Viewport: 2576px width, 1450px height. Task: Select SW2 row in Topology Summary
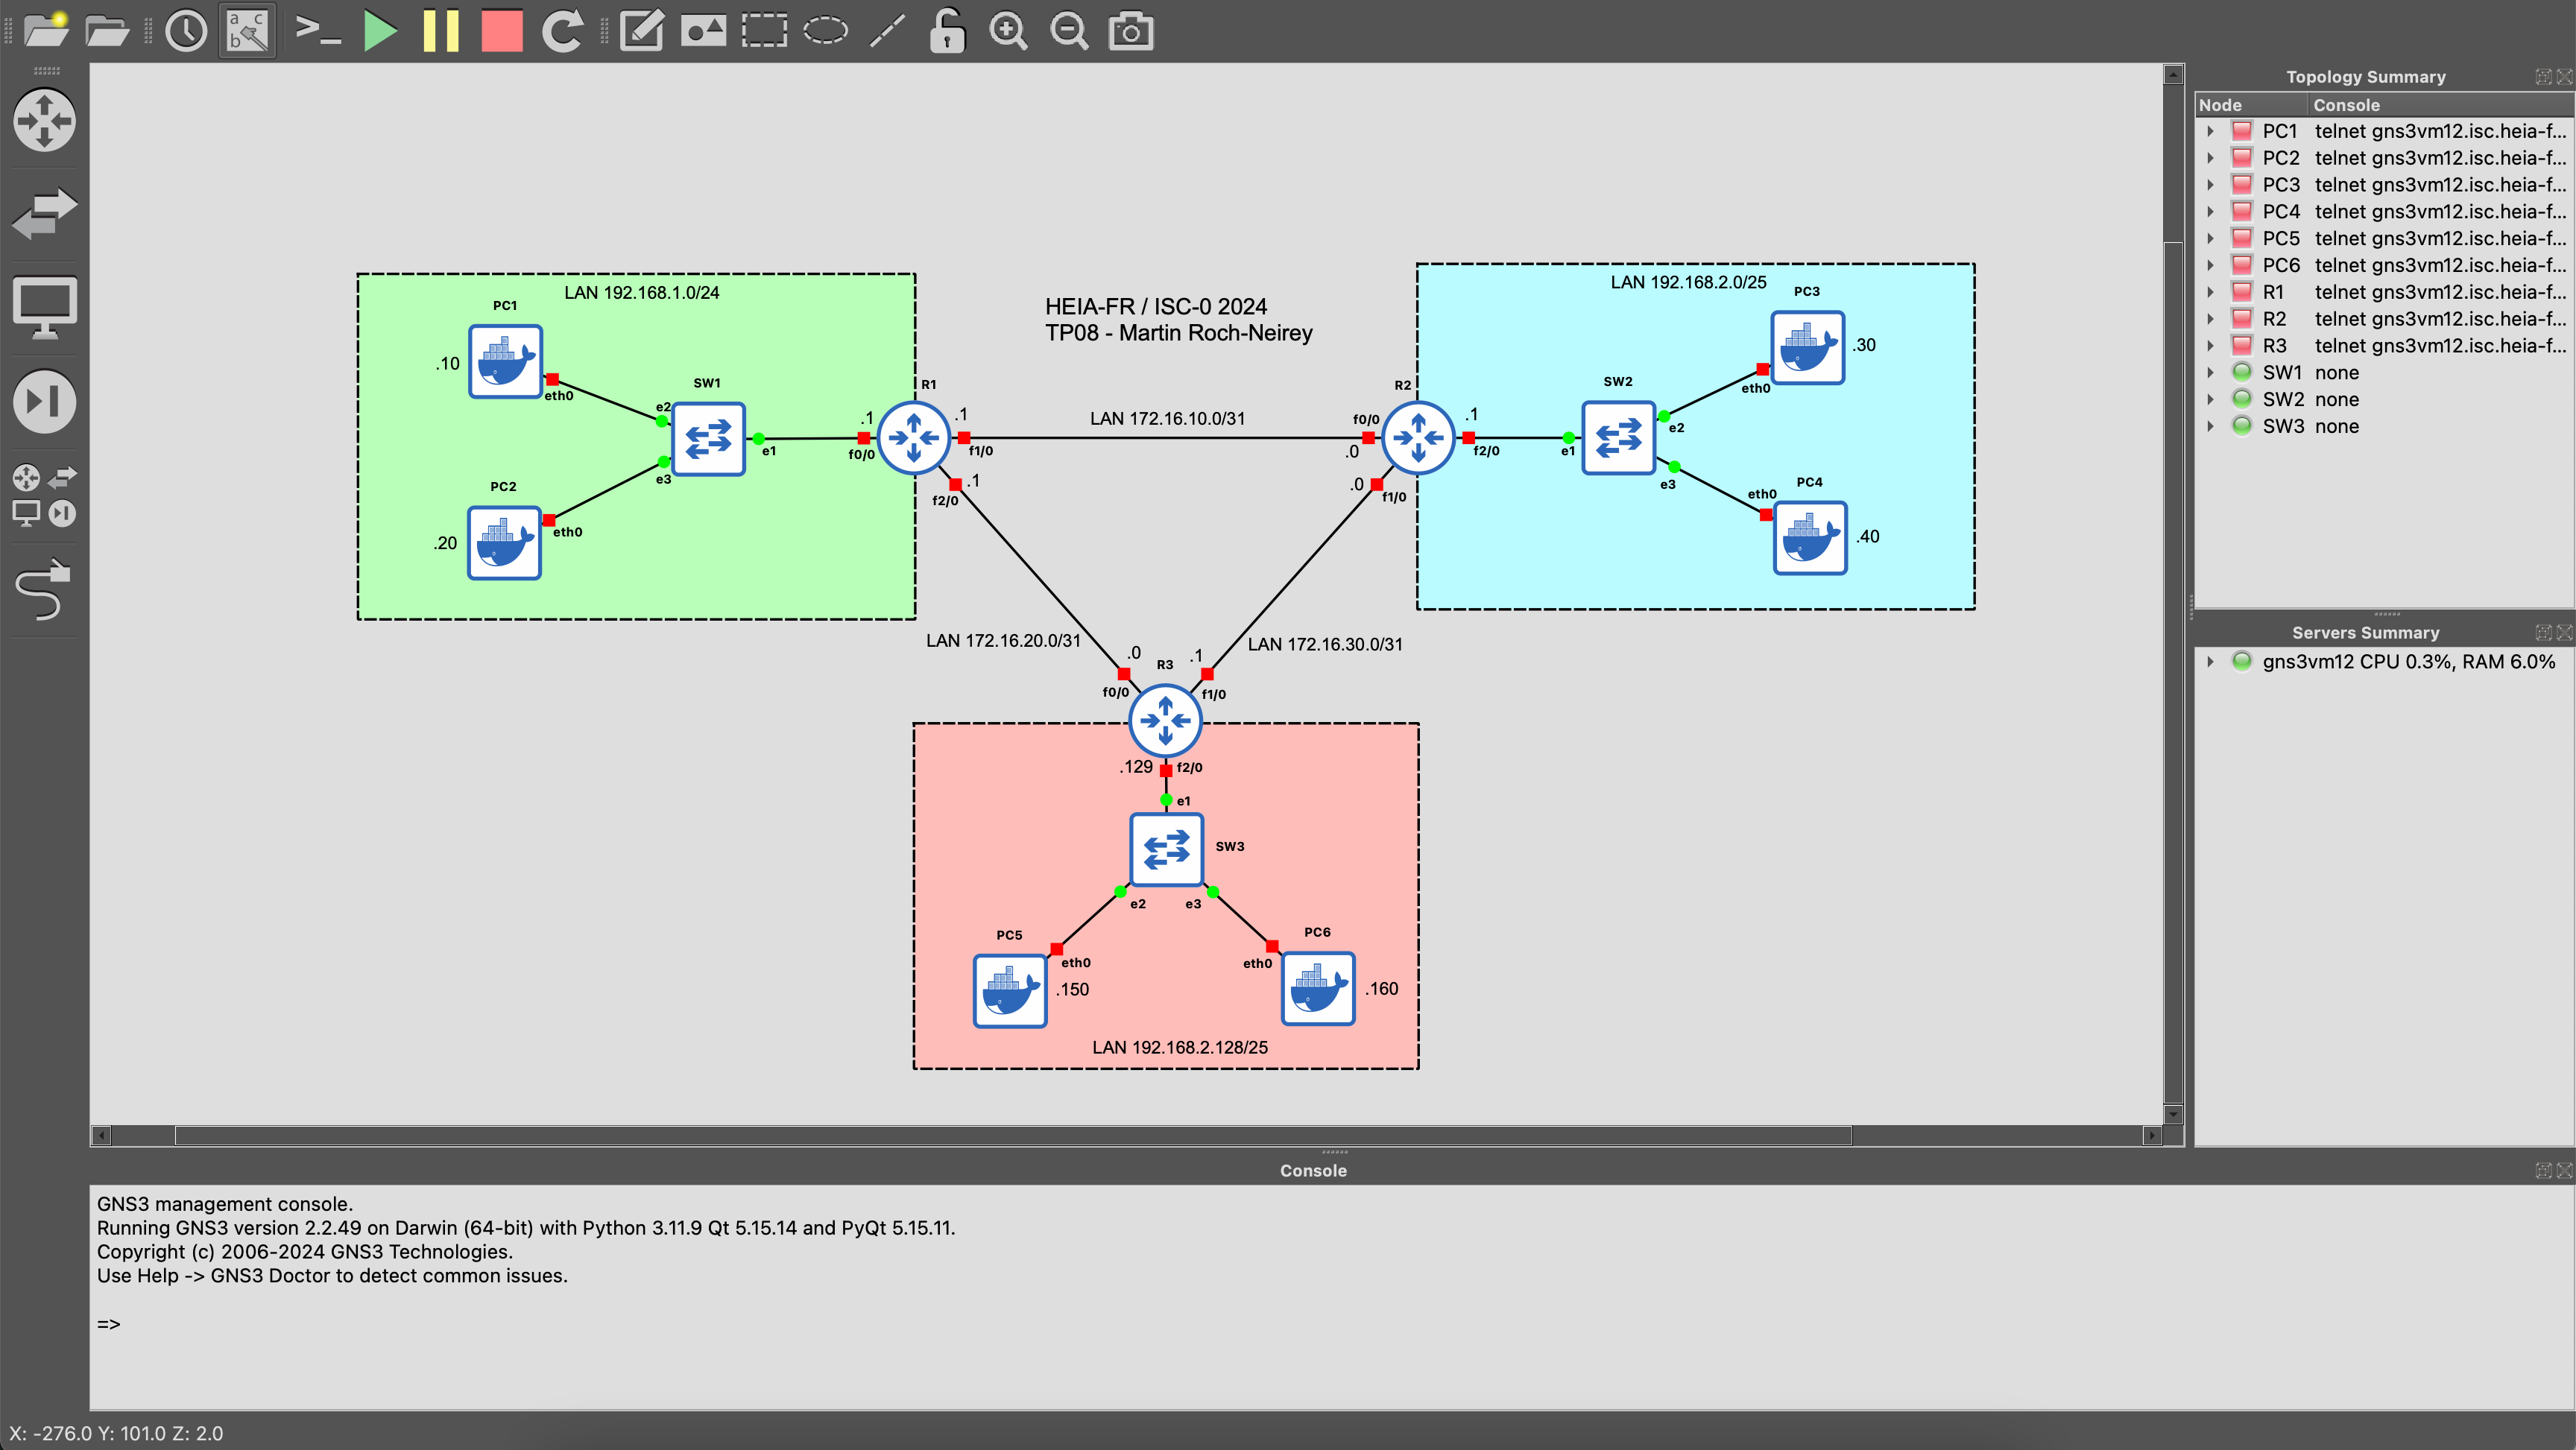2384,399
